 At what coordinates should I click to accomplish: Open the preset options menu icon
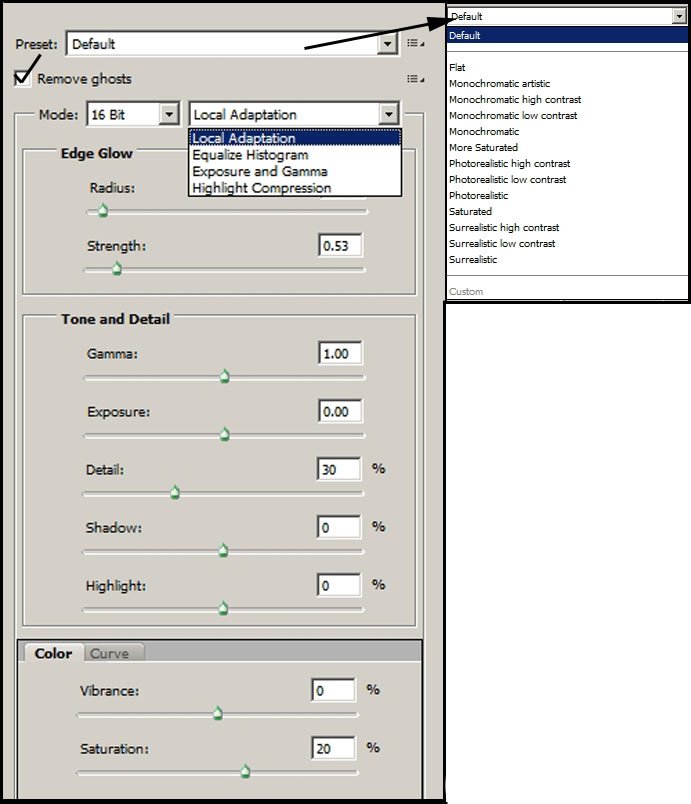click(x=415, y=44)
